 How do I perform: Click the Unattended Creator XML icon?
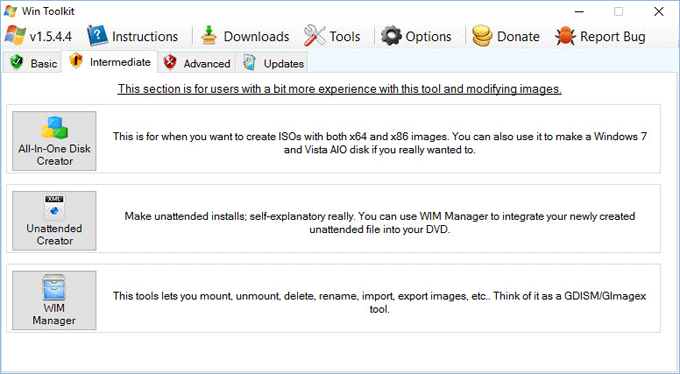click(55, 208)
